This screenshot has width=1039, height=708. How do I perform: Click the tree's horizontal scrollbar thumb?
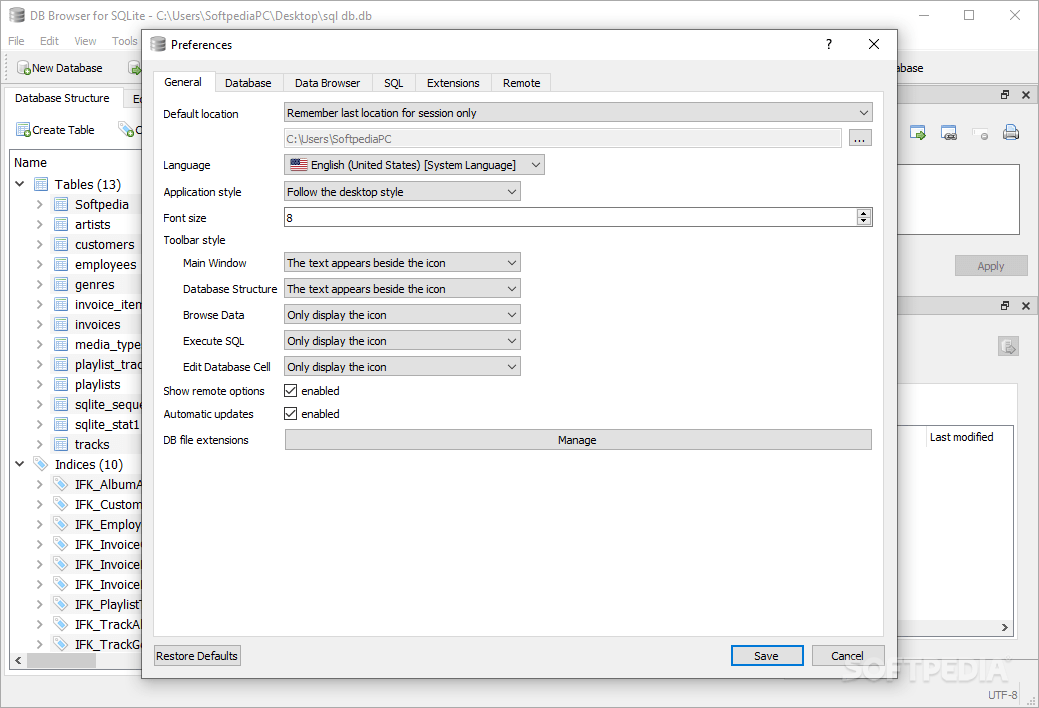[62, 660]
